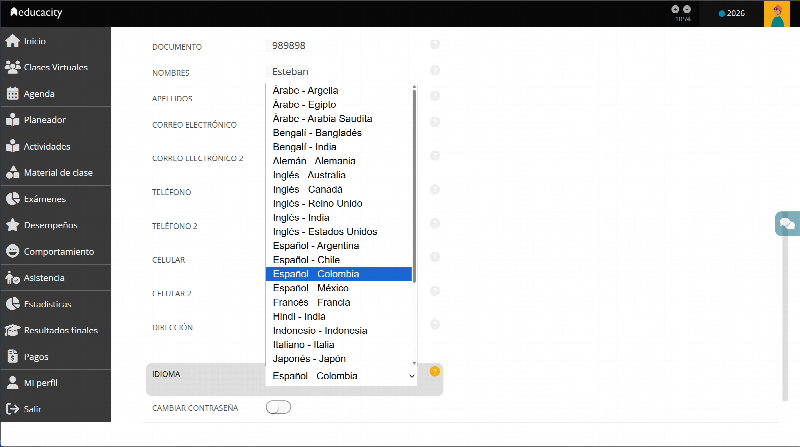Click help icon next to Celular
This screenshot has width=800, height=447.
point(435,257)
